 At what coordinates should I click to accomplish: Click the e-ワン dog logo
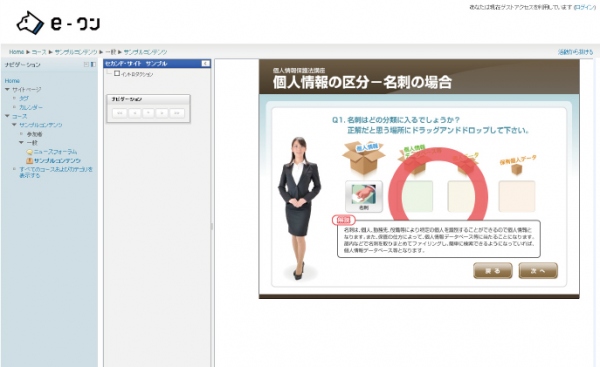click(x=58, y=23)
